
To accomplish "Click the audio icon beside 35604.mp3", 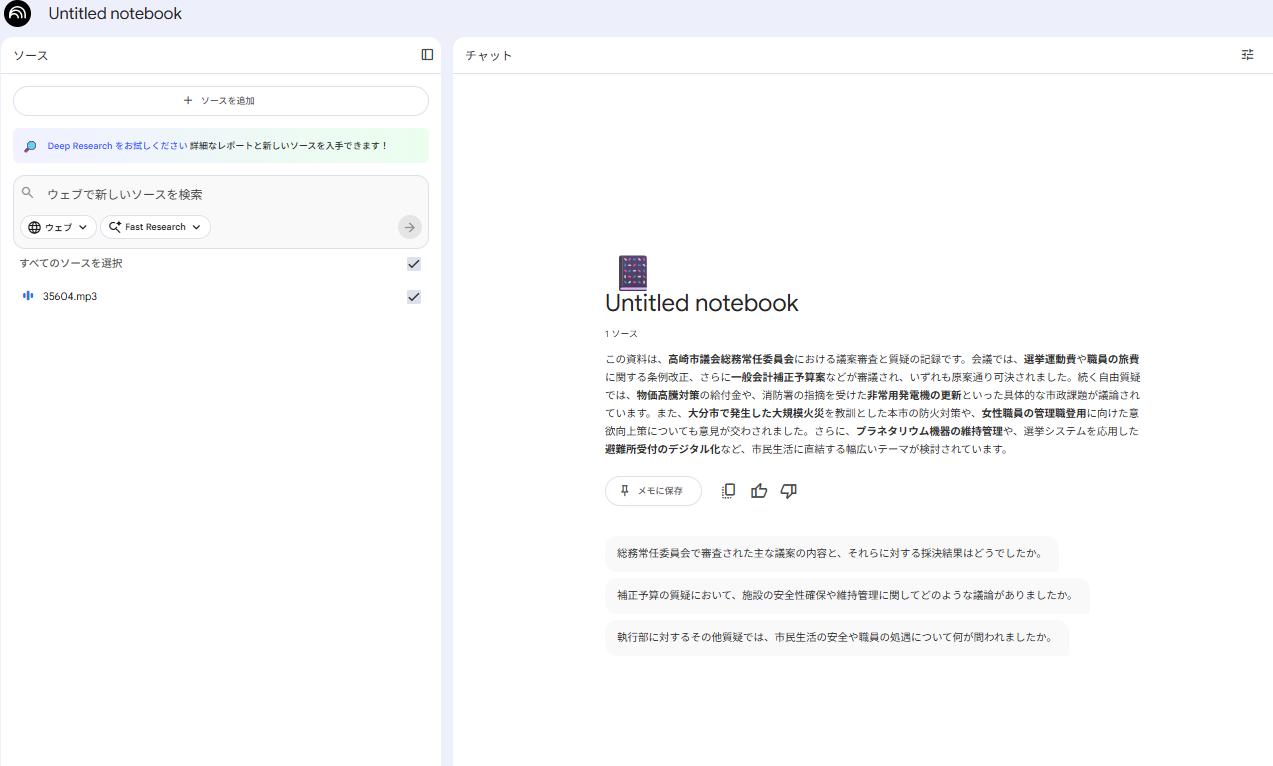I will coord(28,296).
